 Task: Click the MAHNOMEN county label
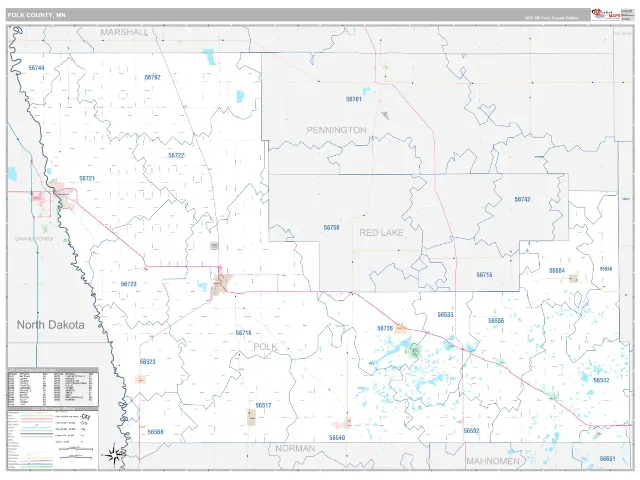pos(493,462)
